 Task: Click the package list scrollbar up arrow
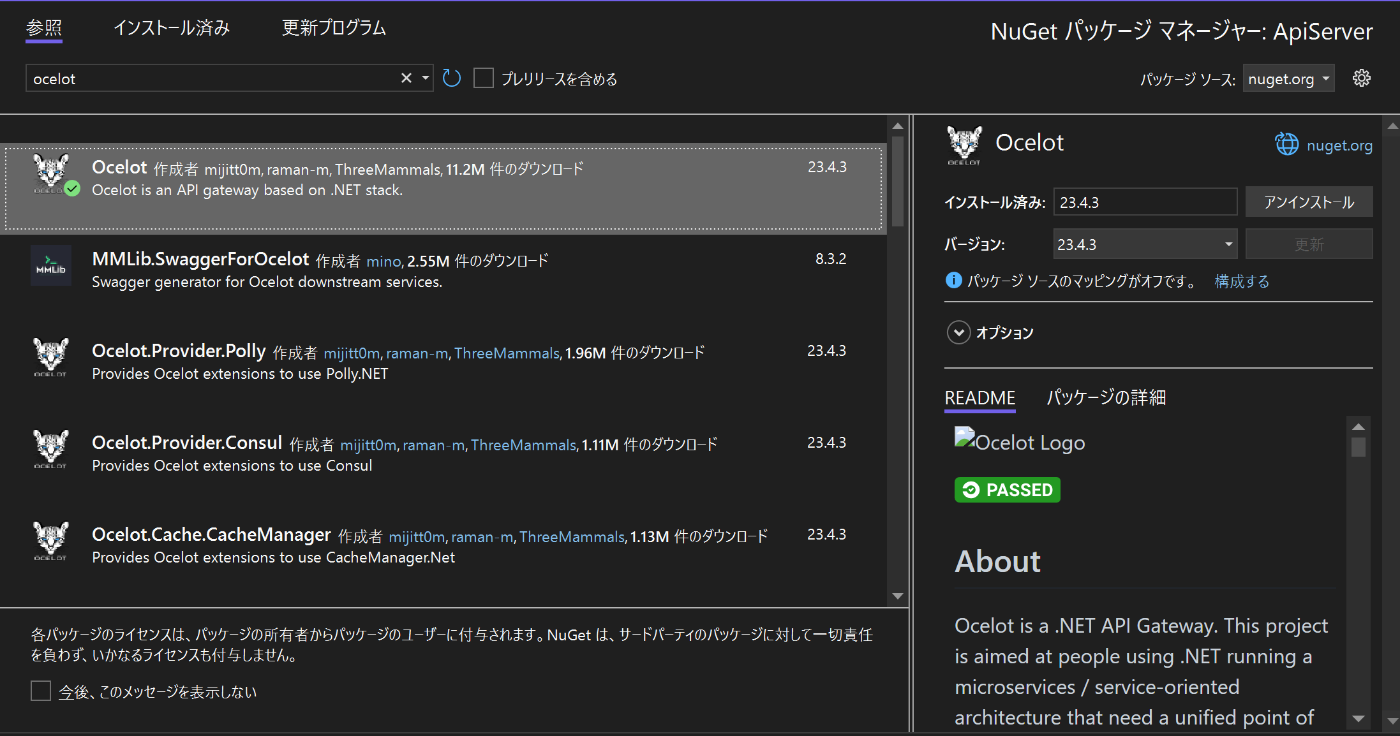[x=897, y=126]
